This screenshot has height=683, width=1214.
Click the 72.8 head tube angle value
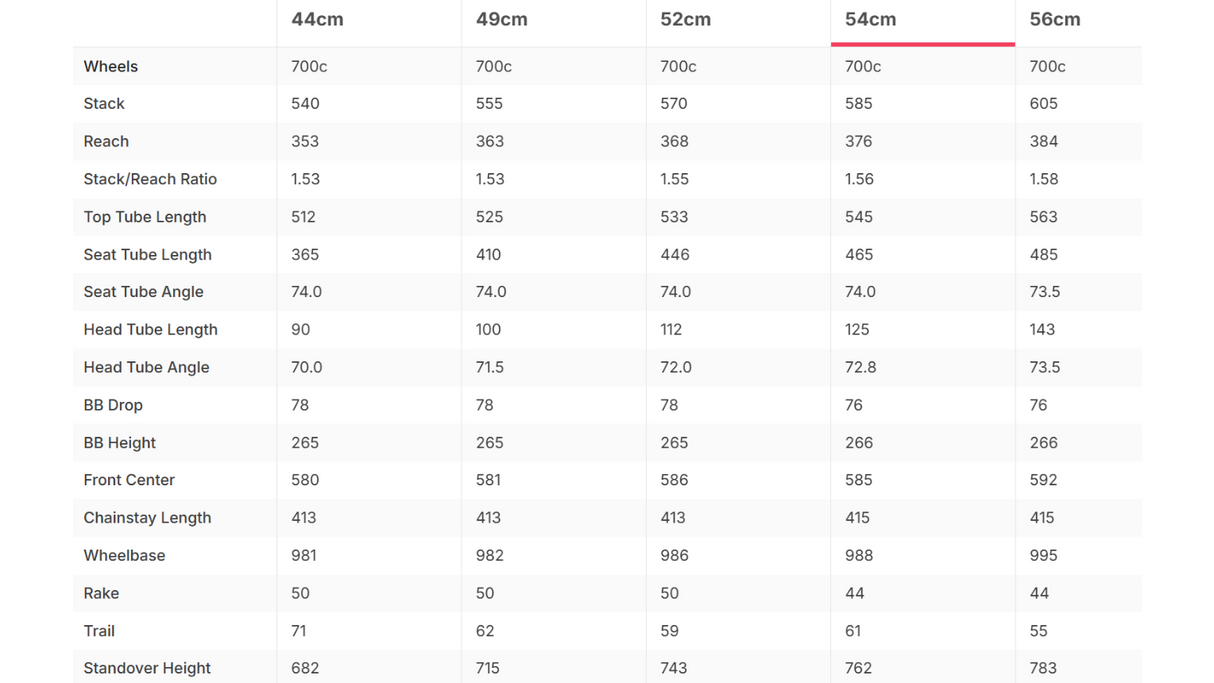pyautogui.click(x=860, y=367)
